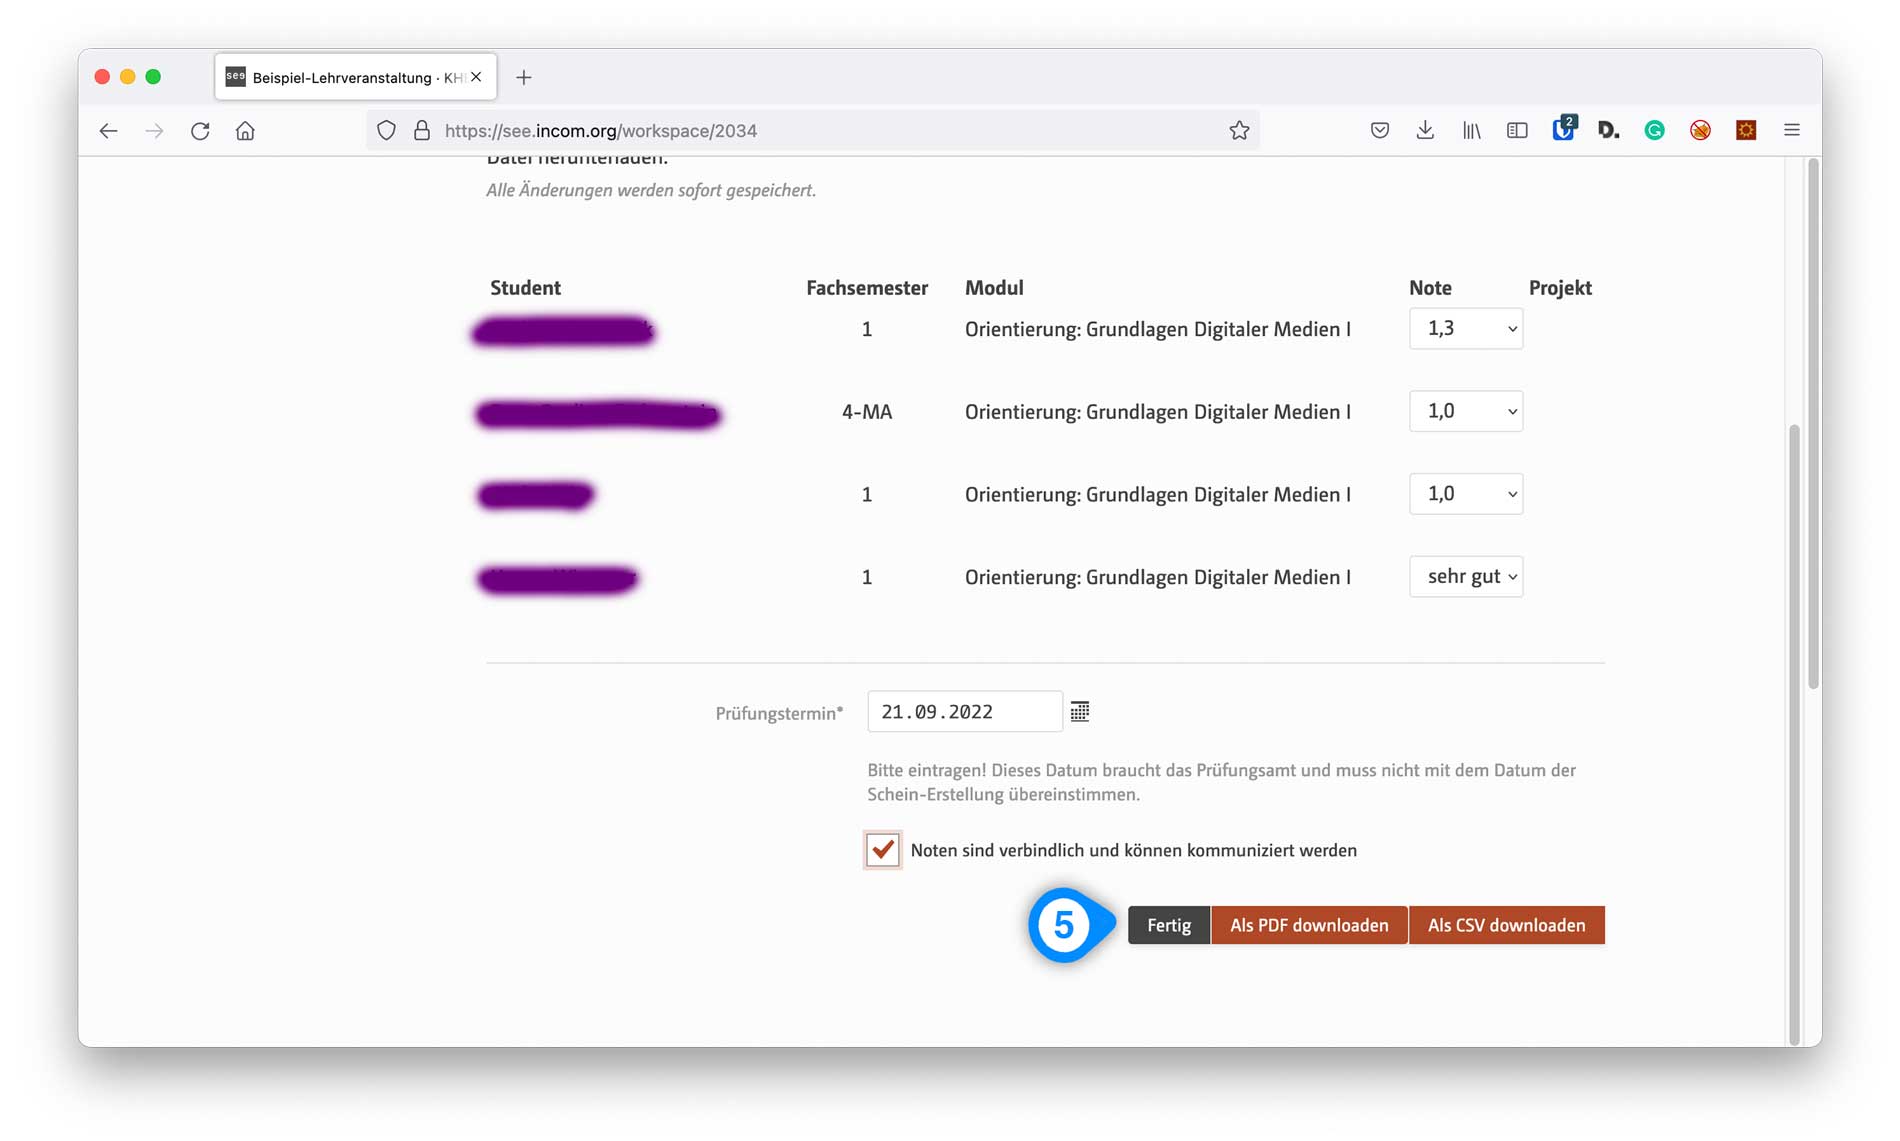Open the downloads arrow icon
The image size is (1900, 1141).
pyautogui.click(x=1425, y=130)
